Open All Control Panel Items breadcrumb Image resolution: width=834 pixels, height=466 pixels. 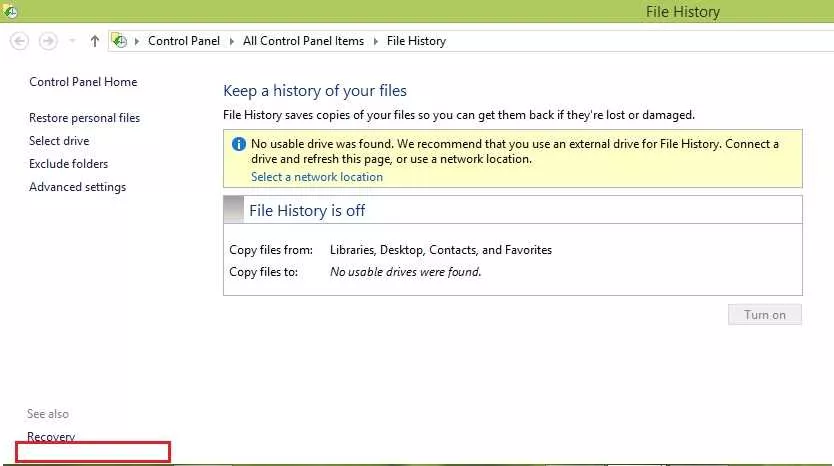[x=303, y=41]
